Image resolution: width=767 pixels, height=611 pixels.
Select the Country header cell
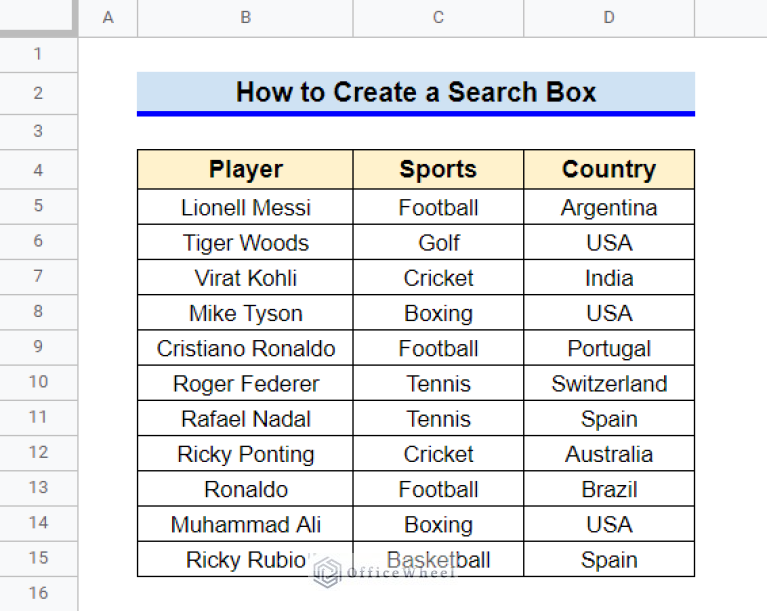click(x=609, y=170)
